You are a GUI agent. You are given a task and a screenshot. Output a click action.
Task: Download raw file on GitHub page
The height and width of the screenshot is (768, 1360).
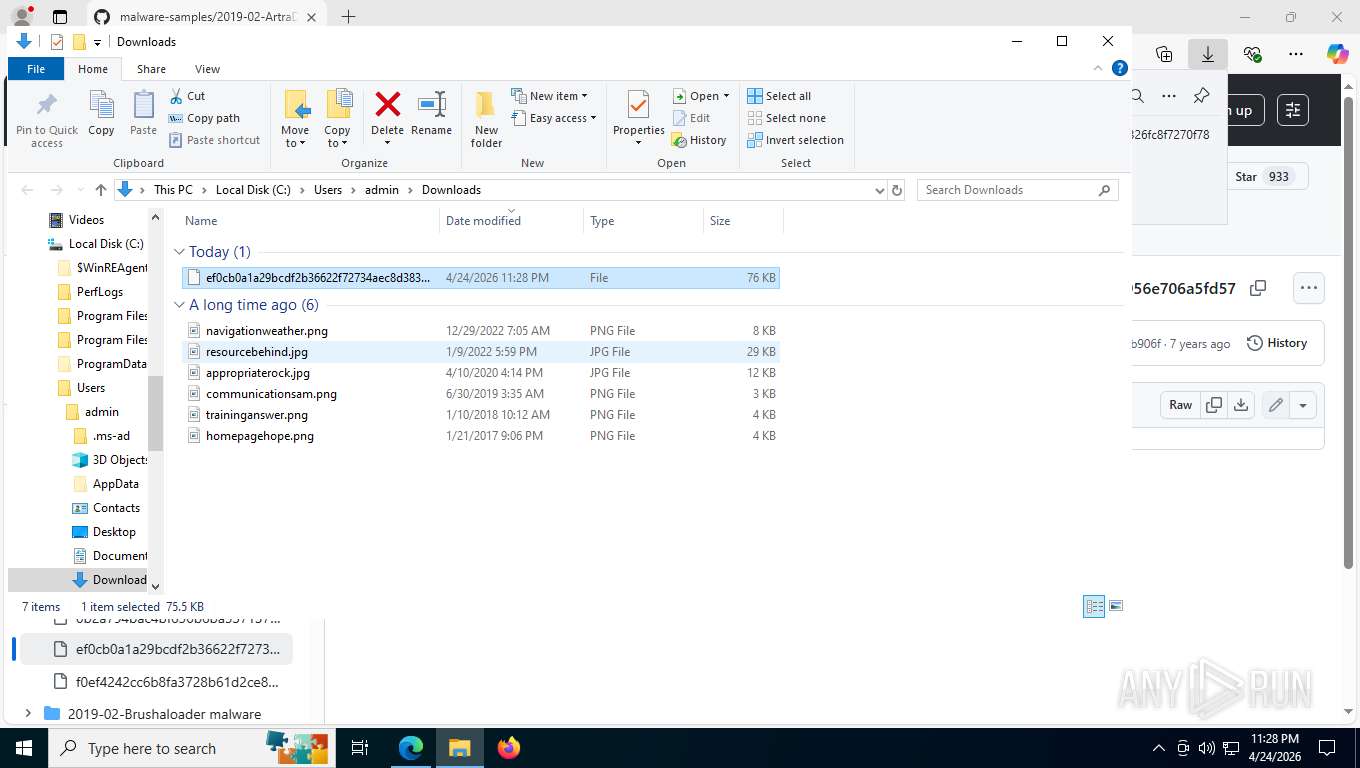pos(1241,405)
